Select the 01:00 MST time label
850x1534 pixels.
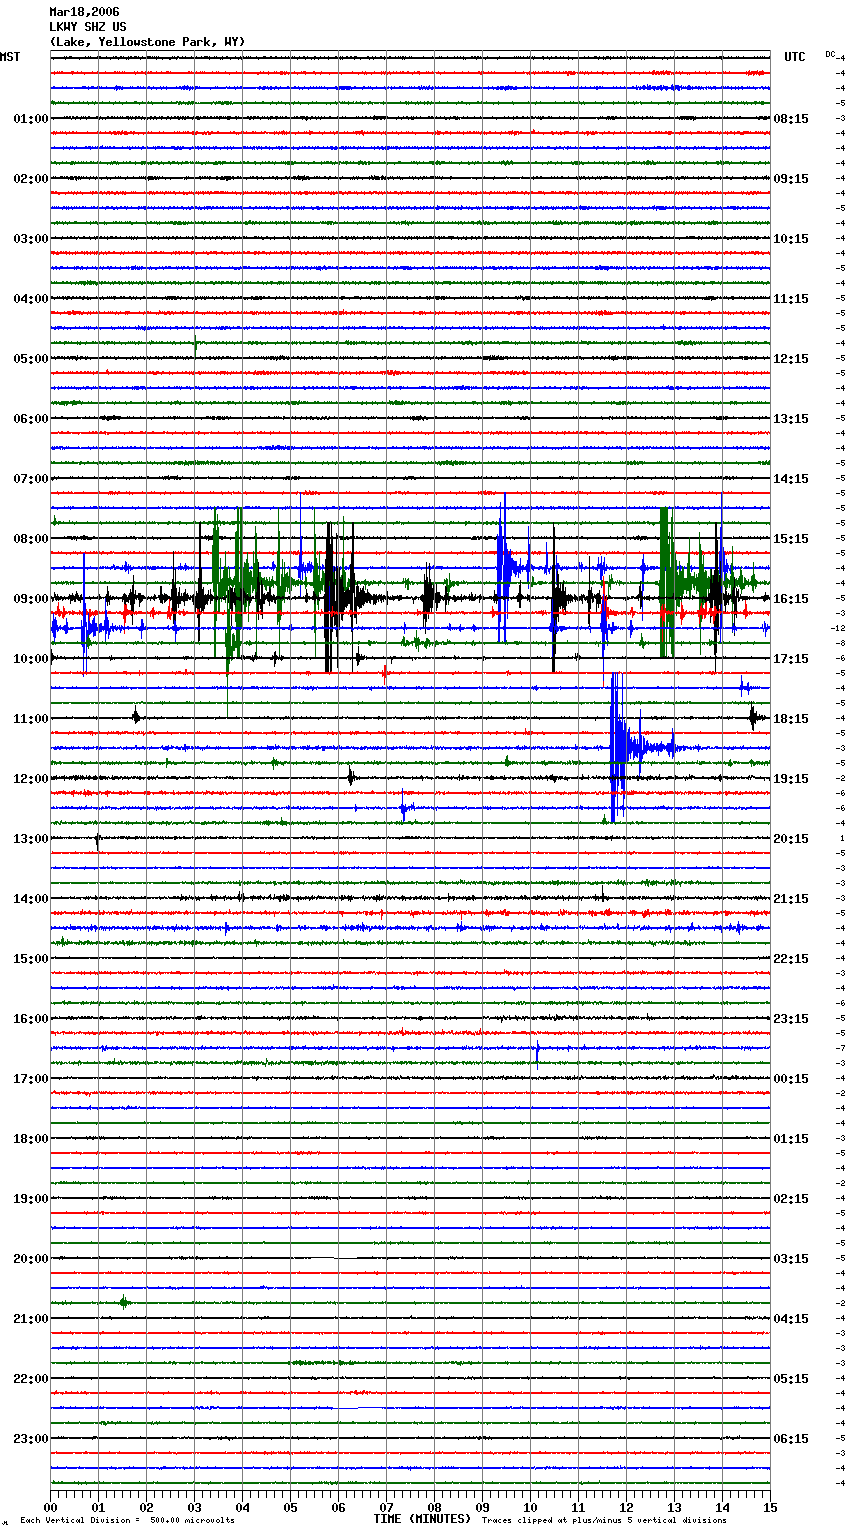(31, 119)
